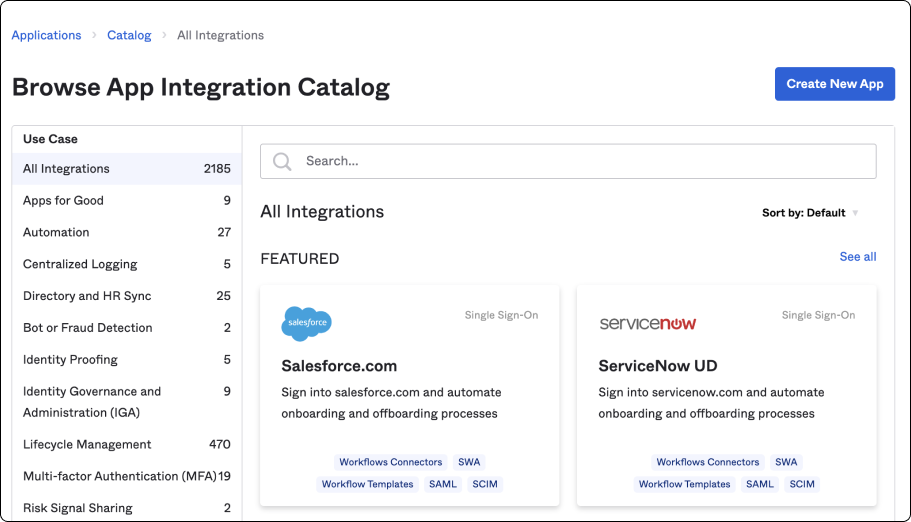Viewport: 911px width, 522px height.
Task: Open the Catalog breadcrumb link
Action: (x=129, y=35)
